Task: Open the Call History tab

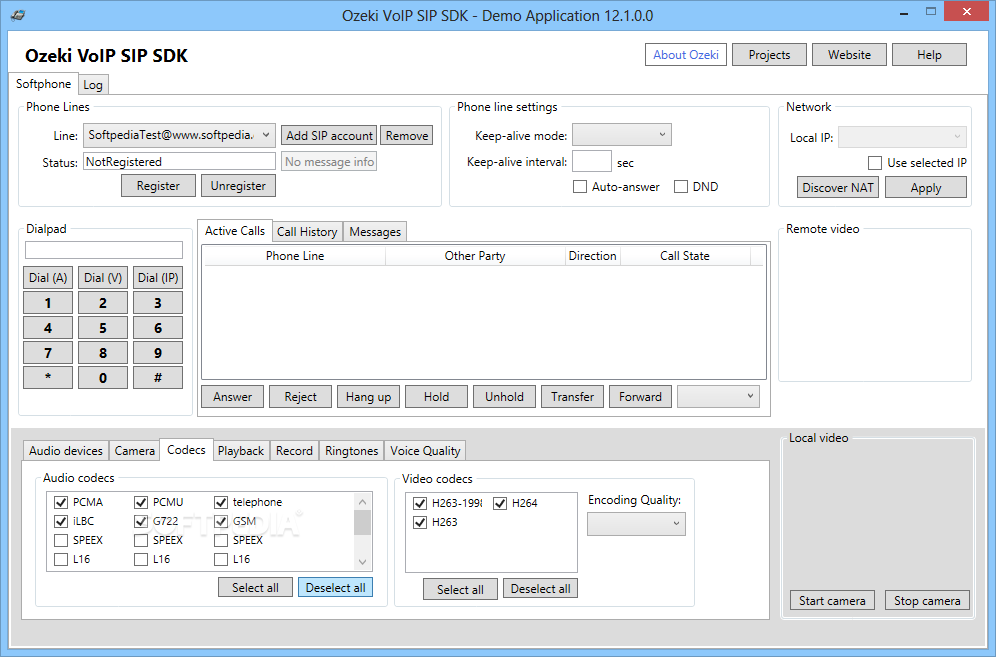Action: (307, 232)
